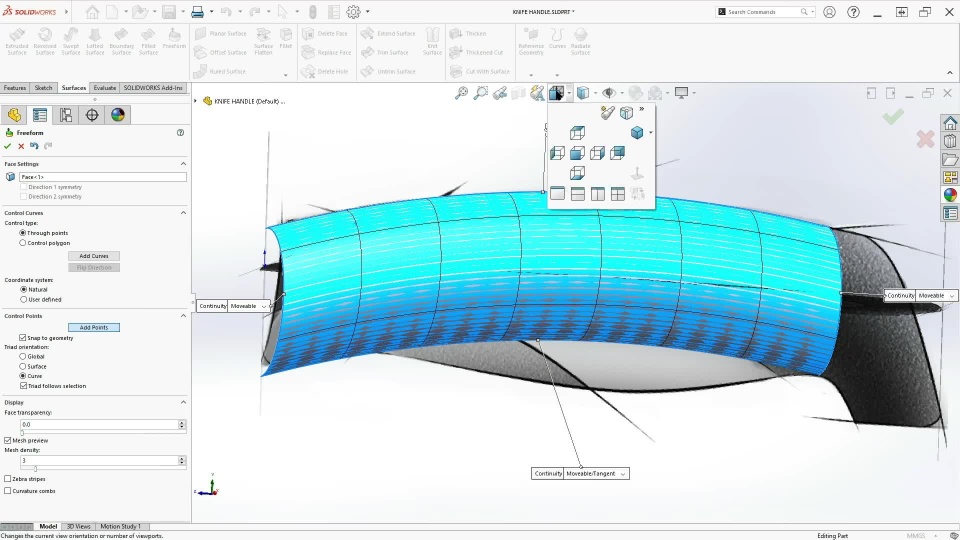Screen dimensions: 960x540
Task: Click Zoom to Area magnifier
Action: pyautogui.click(x=481, y=93)
